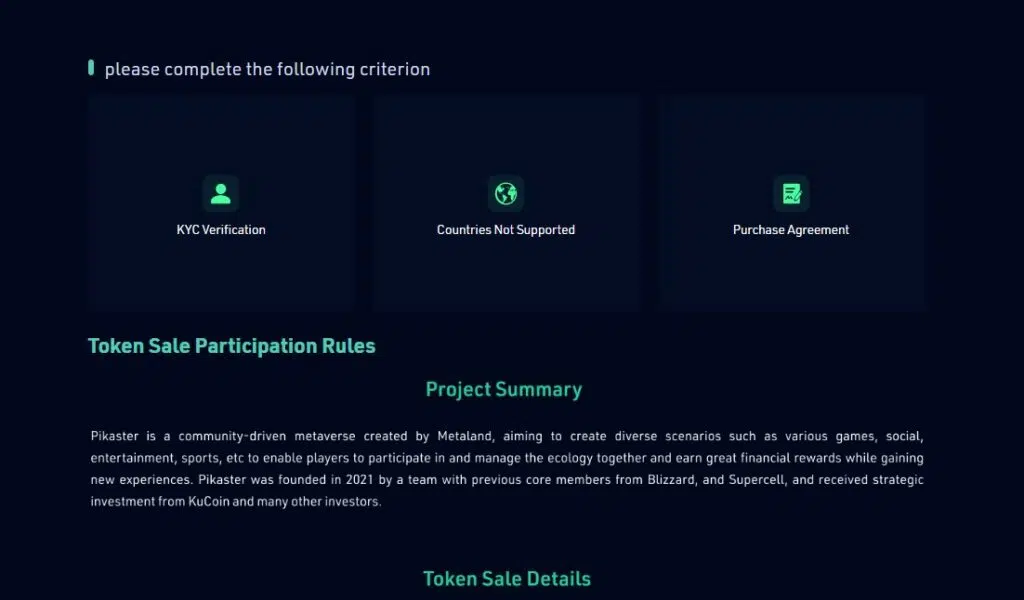The width and height of the screenshot is (1024, 600).
Task: Select the Token Sale Participation Rules heading
Action: point(231,345)
